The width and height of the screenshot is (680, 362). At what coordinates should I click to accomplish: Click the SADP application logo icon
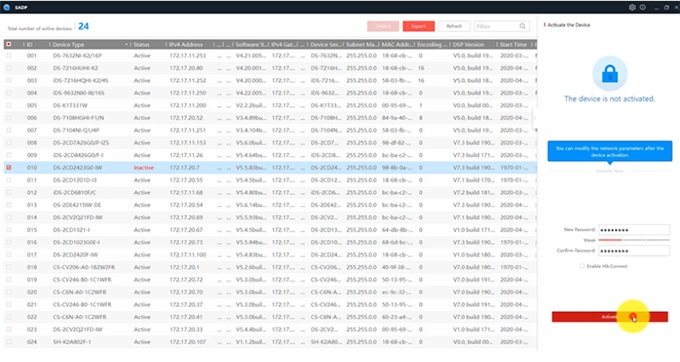7,7
